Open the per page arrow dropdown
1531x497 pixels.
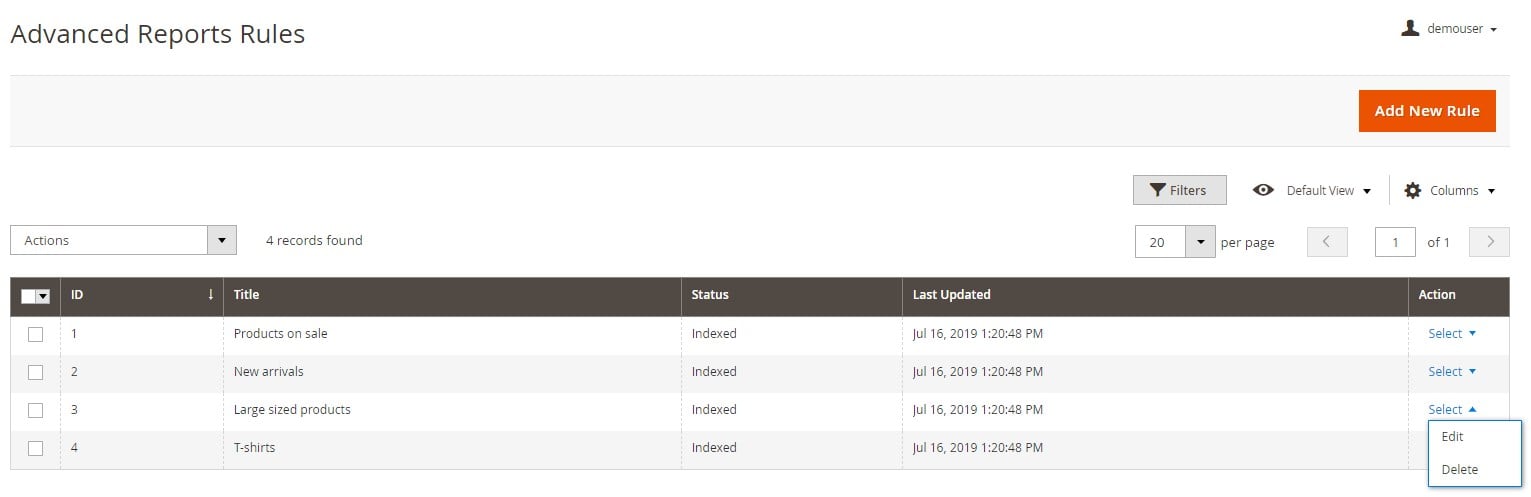(x=1199, y=242)
